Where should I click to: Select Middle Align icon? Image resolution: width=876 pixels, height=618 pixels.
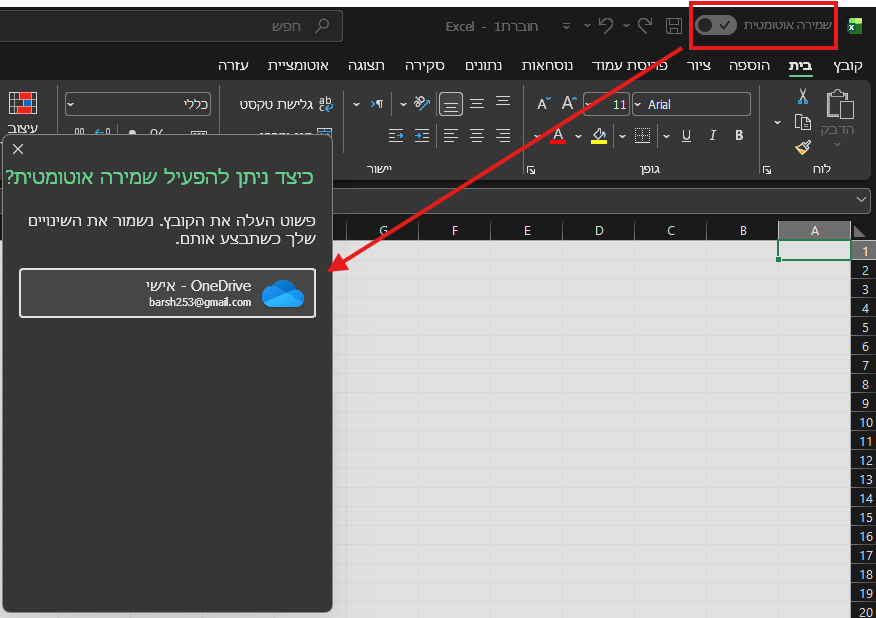477,103
